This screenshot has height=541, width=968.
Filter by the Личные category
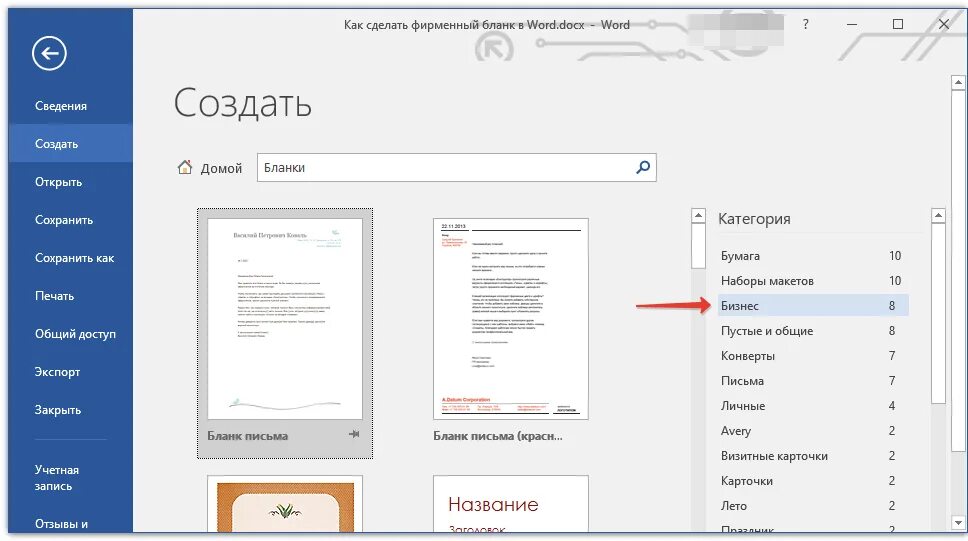coord(813,406)
